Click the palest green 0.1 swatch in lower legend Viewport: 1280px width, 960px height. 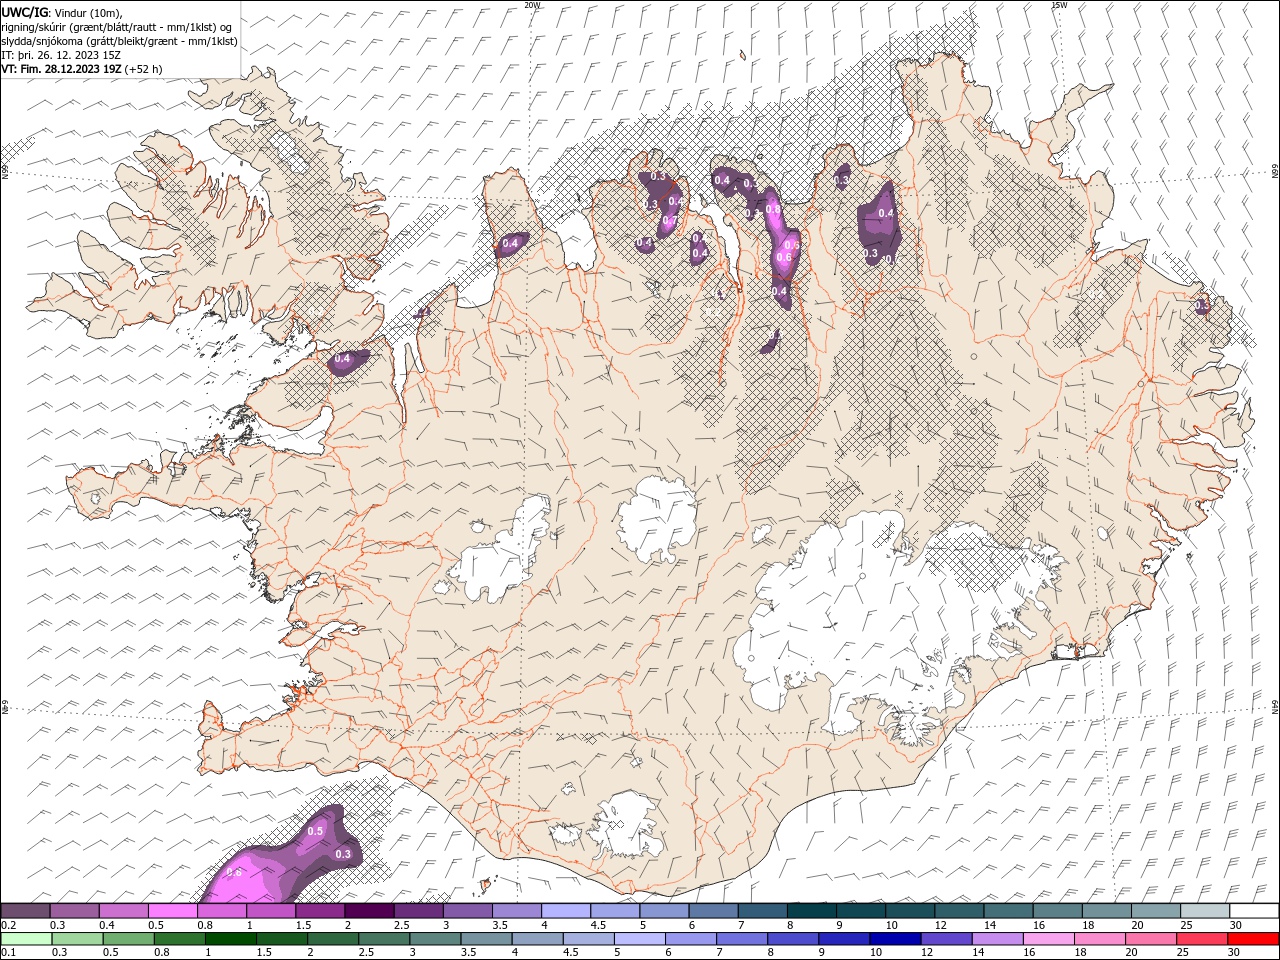(x=25, y=939)
